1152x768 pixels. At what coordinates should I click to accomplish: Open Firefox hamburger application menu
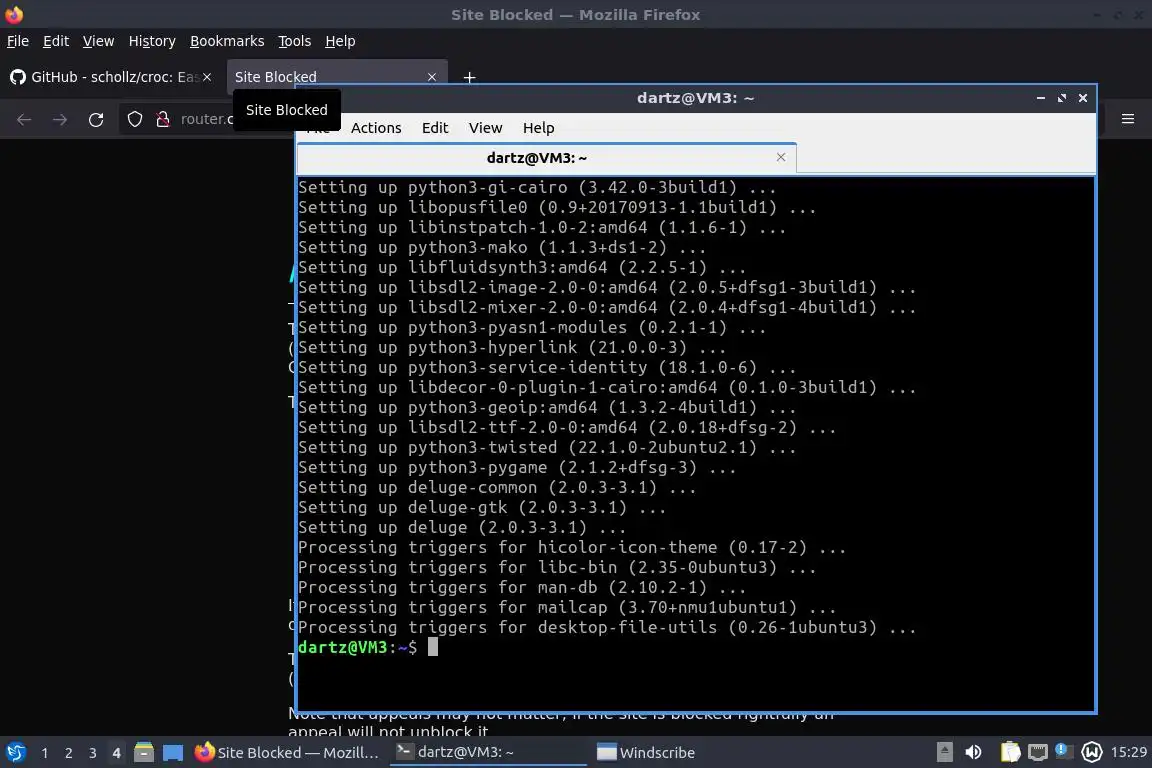pos(1128,119)
